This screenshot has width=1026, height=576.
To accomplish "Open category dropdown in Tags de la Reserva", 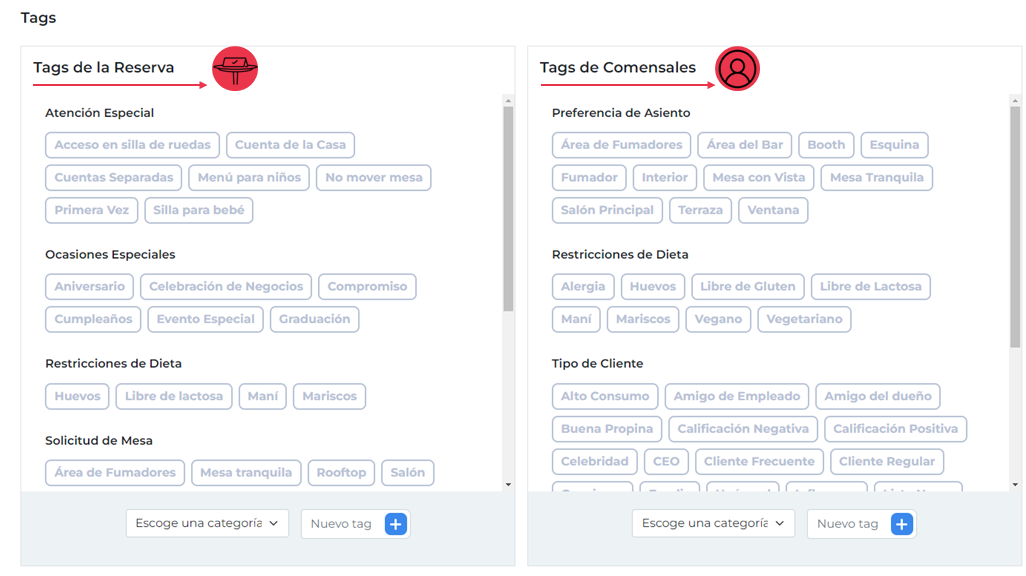I will pyautogui.click(x=207, y=523).
